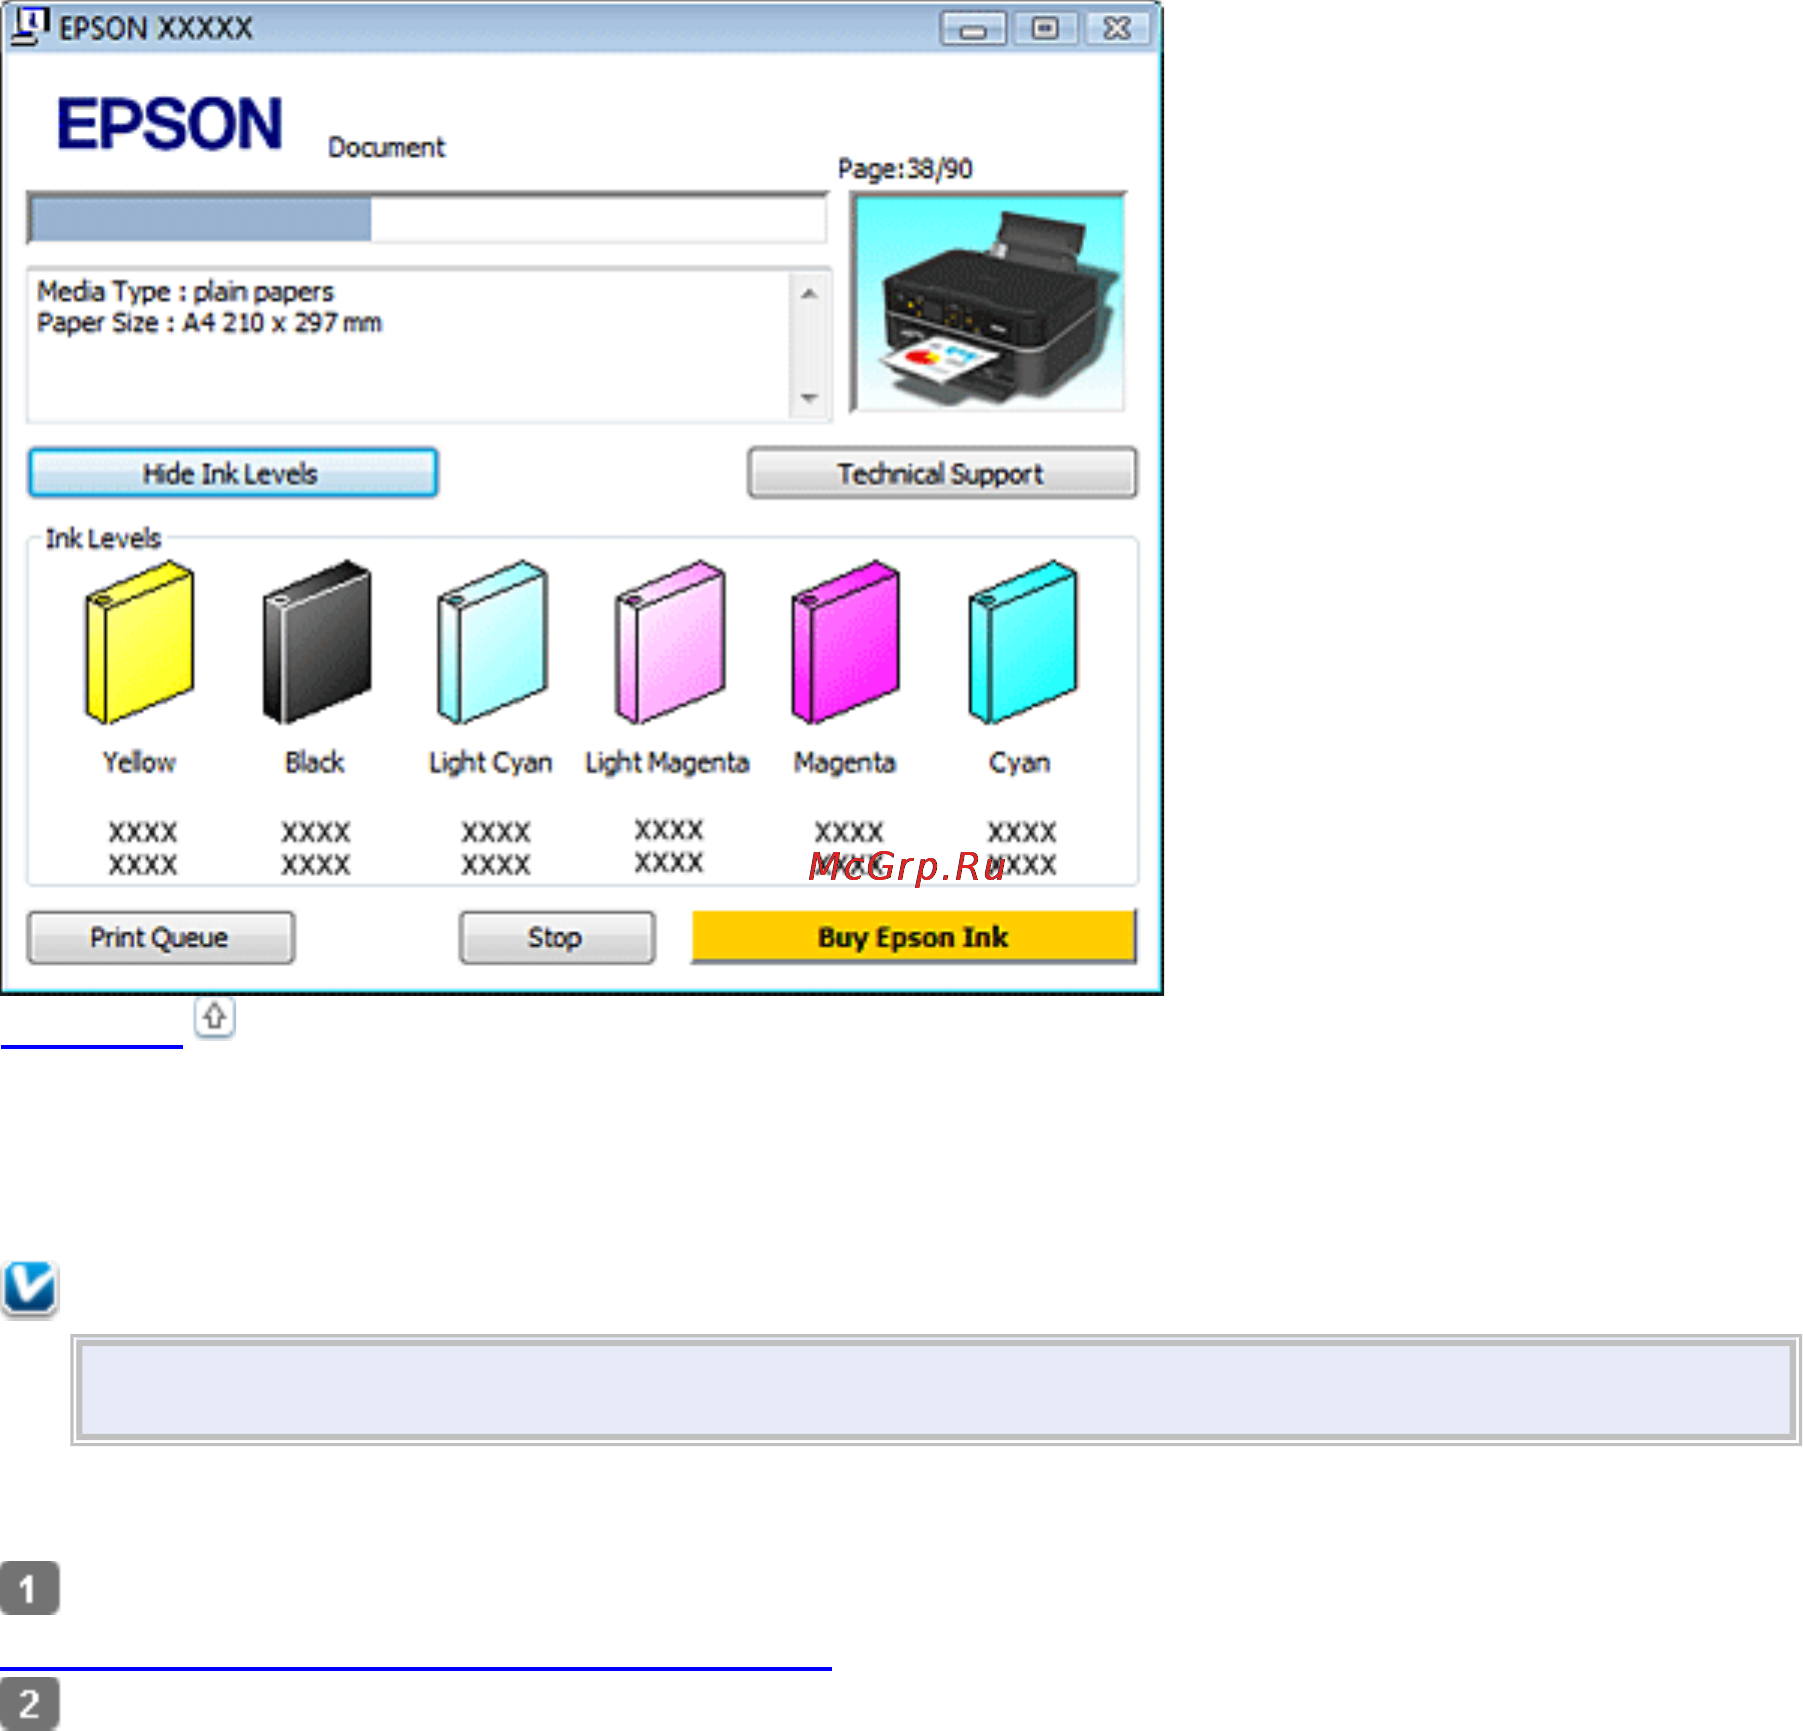Image resolution: width=1803 pixels, height=1731 pixels.
Task: Click the Cyan ink cartridge icon
Action: 1022,642
